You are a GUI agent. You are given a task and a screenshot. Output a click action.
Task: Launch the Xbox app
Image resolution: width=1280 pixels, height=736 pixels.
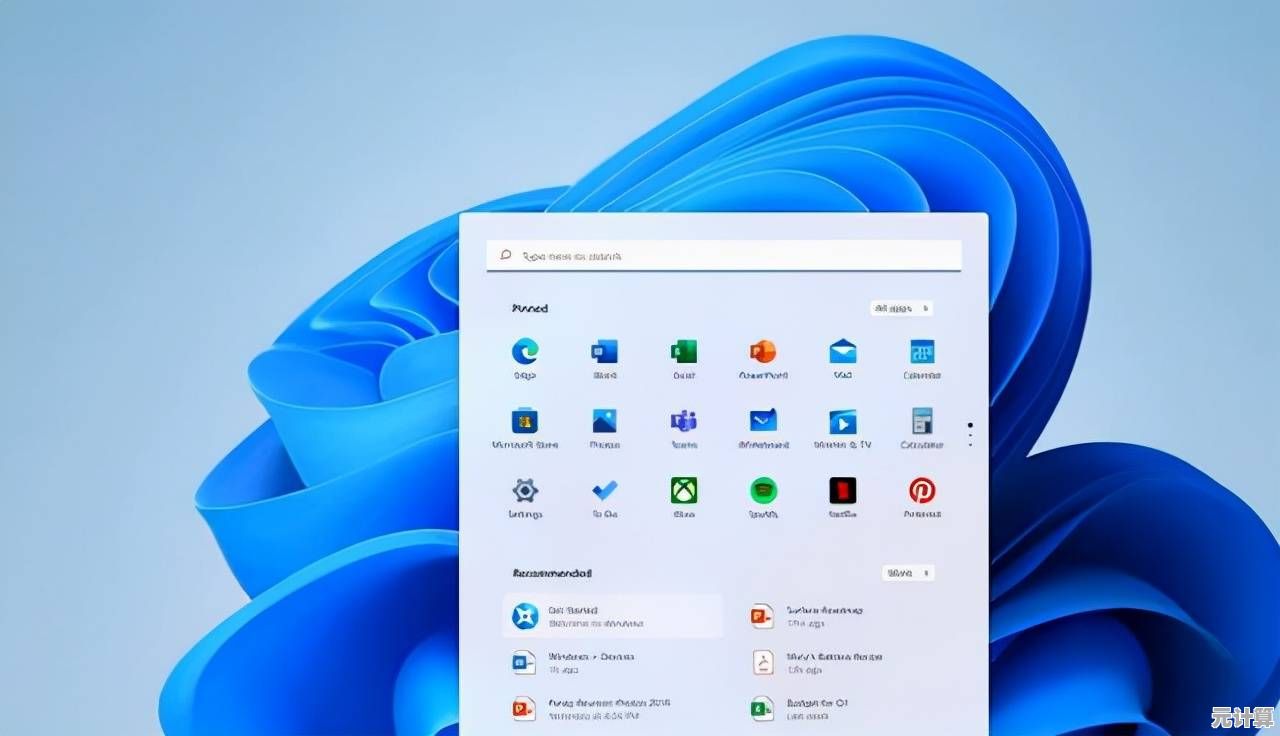tap(684, 490)
